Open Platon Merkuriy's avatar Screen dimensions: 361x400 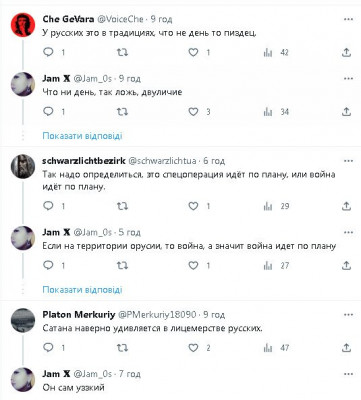[23, 320]
